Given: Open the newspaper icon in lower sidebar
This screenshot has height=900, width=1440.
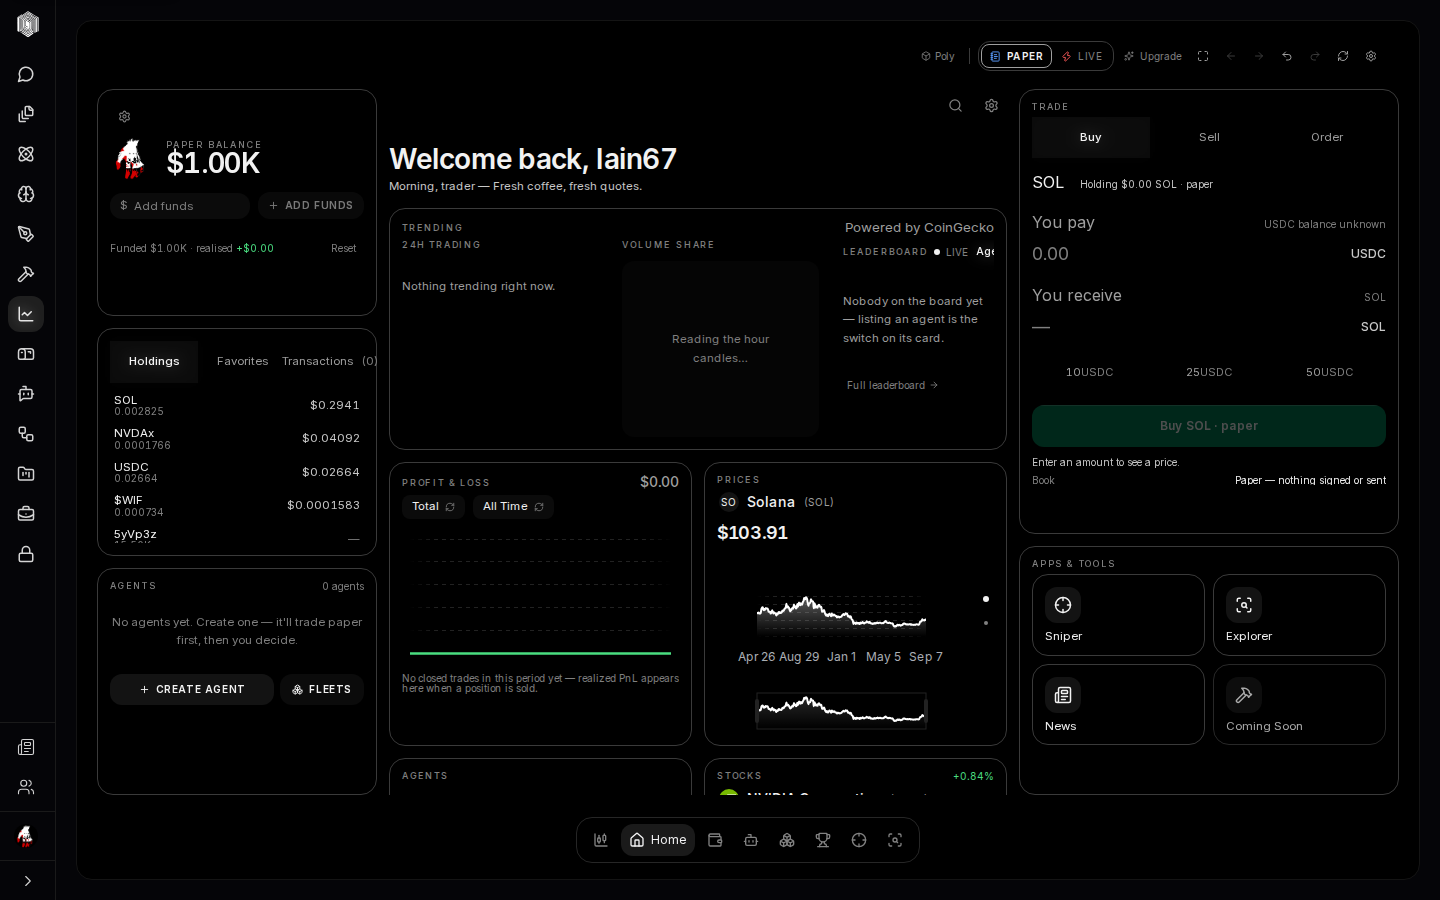Looking at the screenshot, I should coord(26,747).
